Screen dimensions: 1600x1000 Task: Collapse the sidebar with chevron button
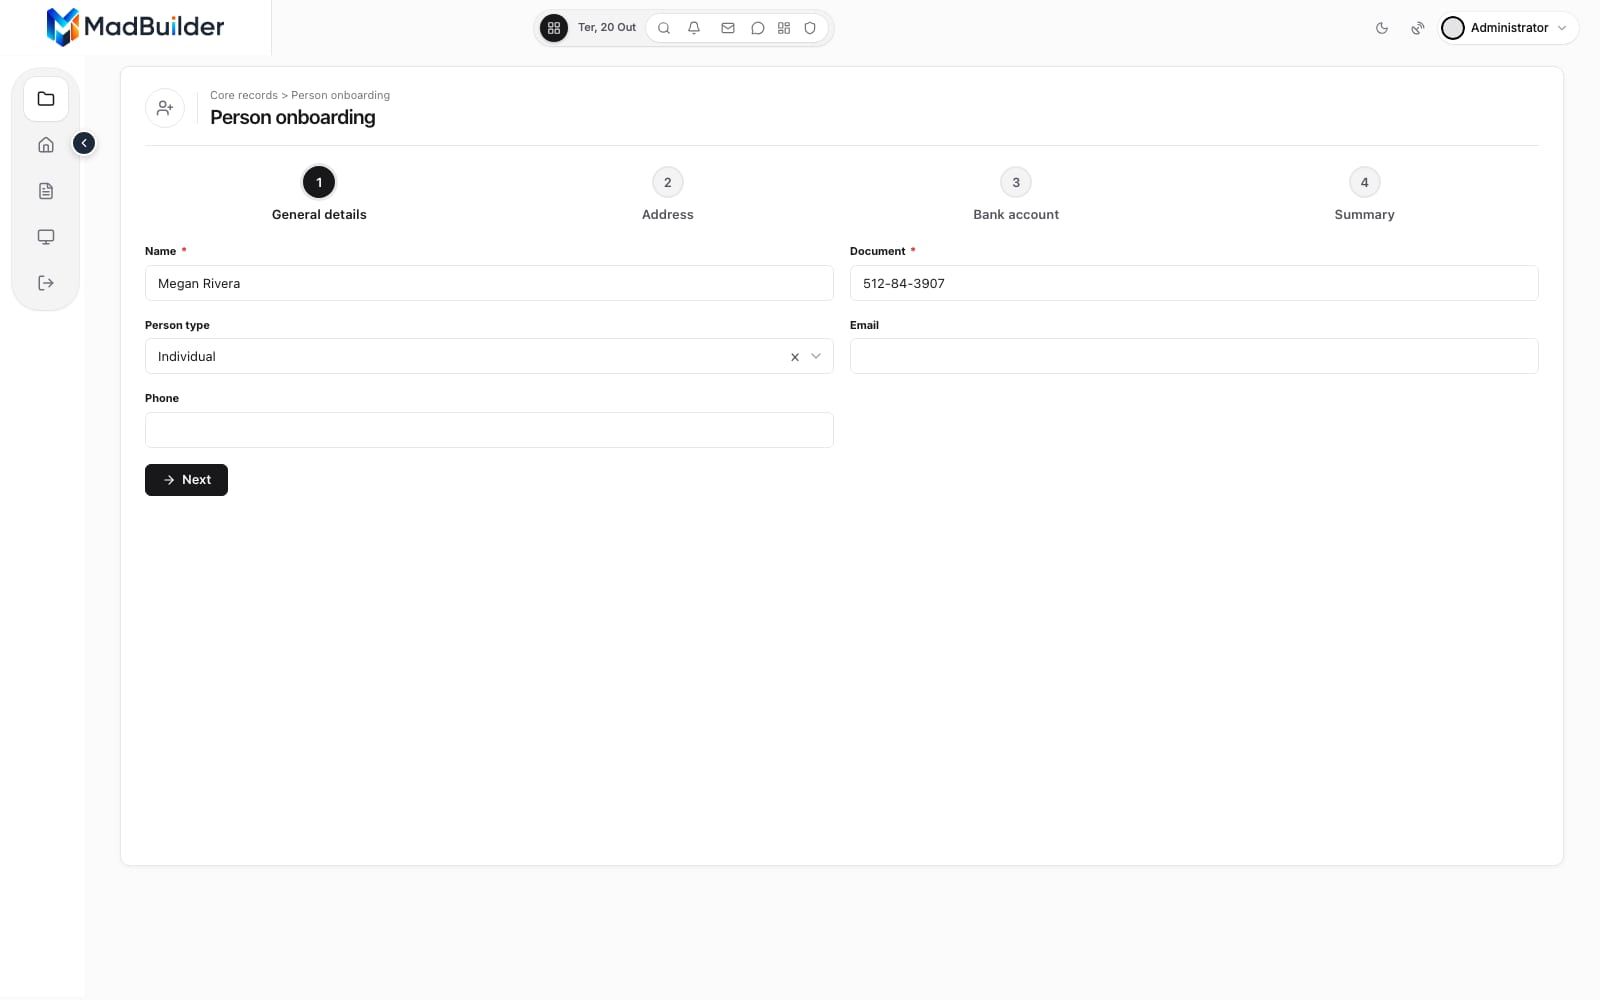tap(84, 143)
